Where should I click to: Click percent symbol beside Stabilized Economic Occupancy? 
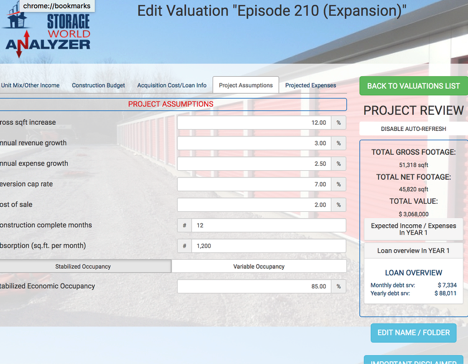tap(339, 286)
